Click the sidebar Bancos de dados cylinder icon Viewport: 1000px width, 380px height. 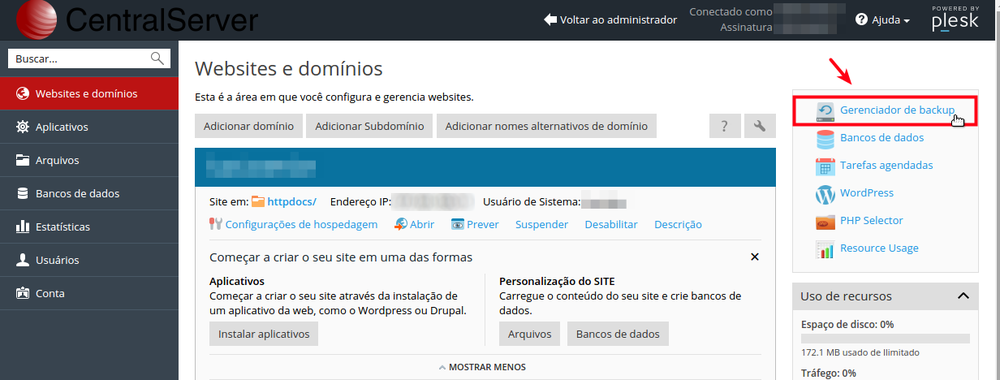pyautogui.click(x=22, y=193)
